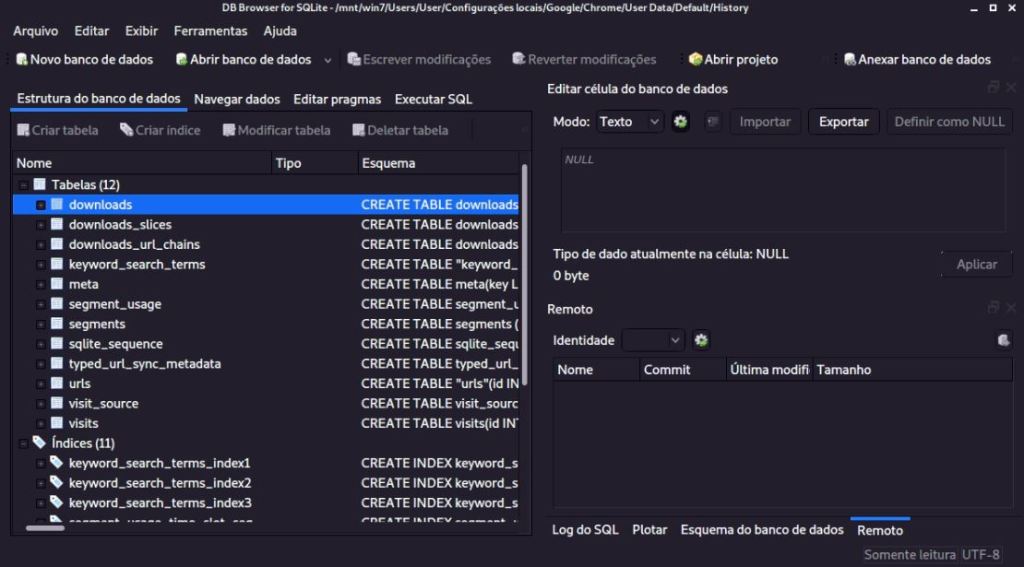
Task: Click the Novo banco de dados toolbar icon
Action: point(22,59)
